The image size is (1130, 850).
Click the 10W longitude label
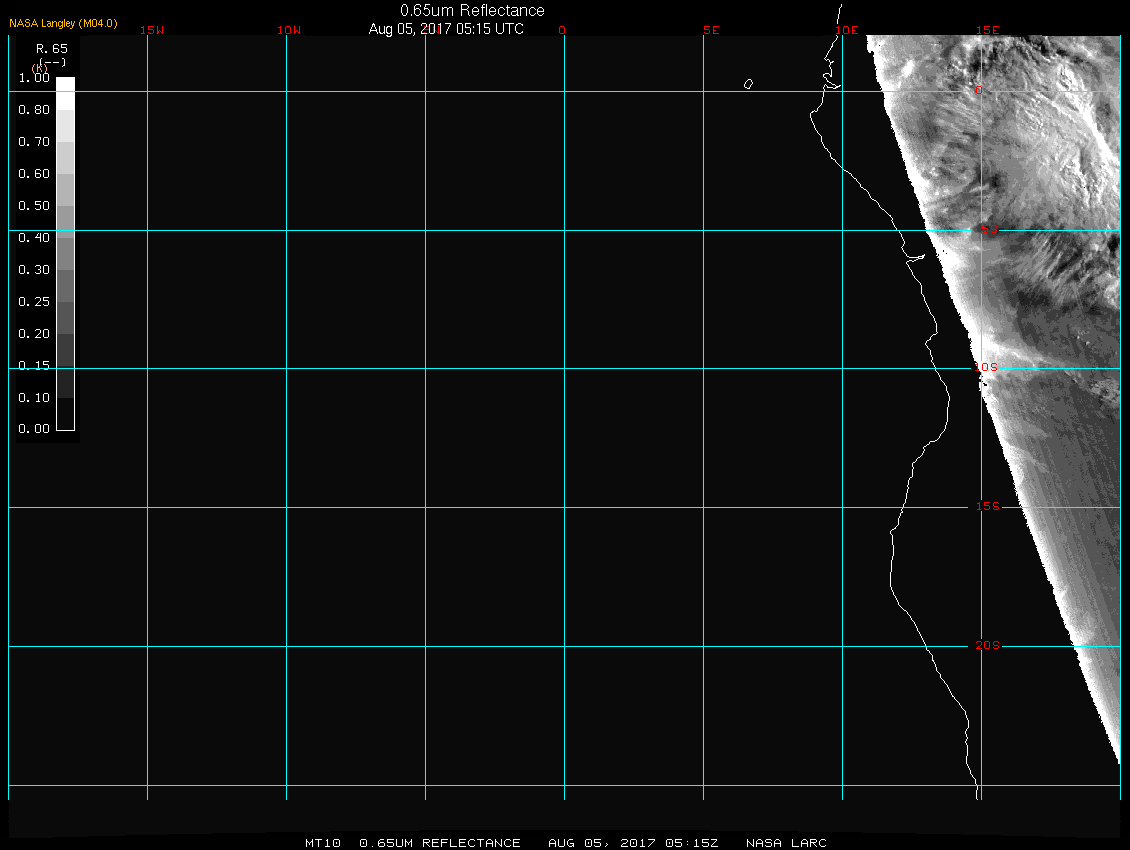pos(289,30)
